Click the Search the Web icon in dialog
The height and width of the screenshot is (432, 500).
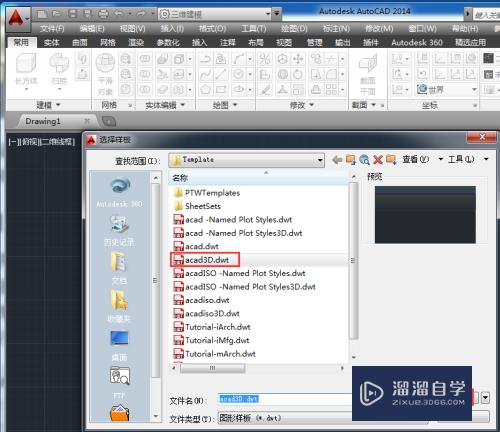click(364, 160)
